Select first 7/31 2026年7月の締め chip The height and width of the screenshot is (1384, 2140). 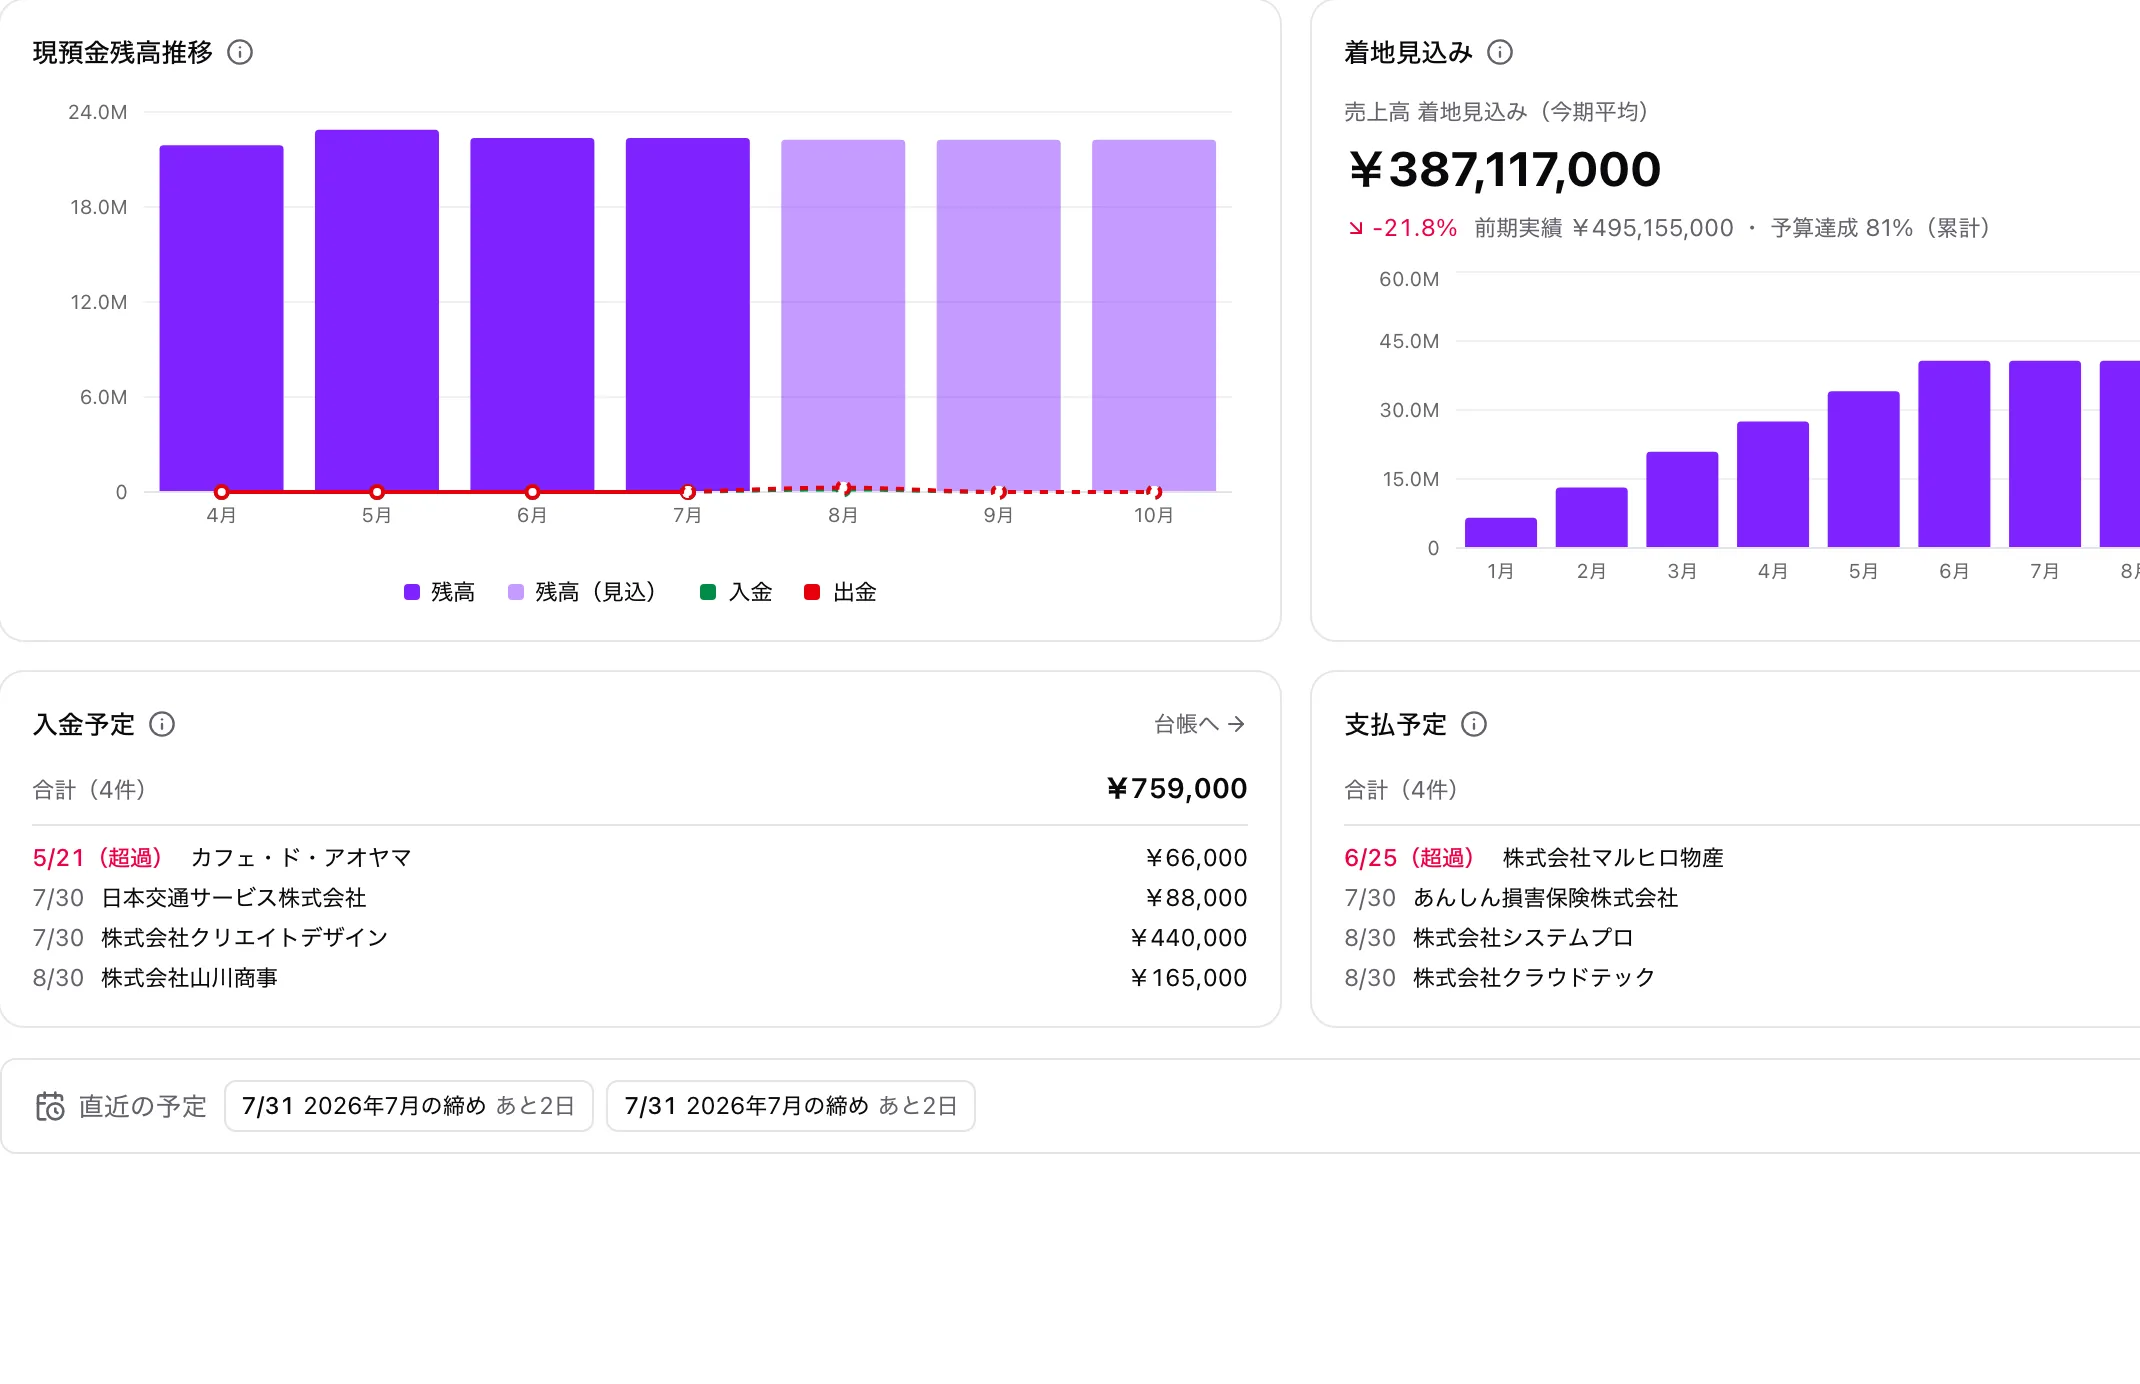click(x=408, y=1106)
